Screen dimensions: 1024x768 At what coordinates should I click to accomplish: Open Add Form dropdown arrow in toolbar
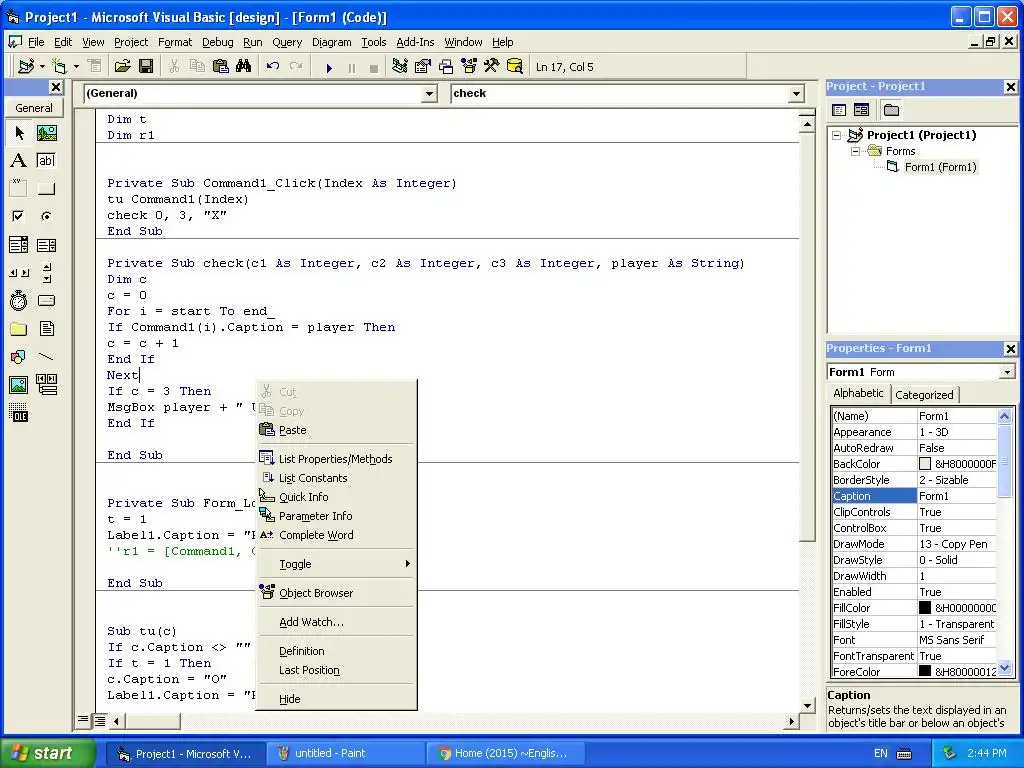76,67
